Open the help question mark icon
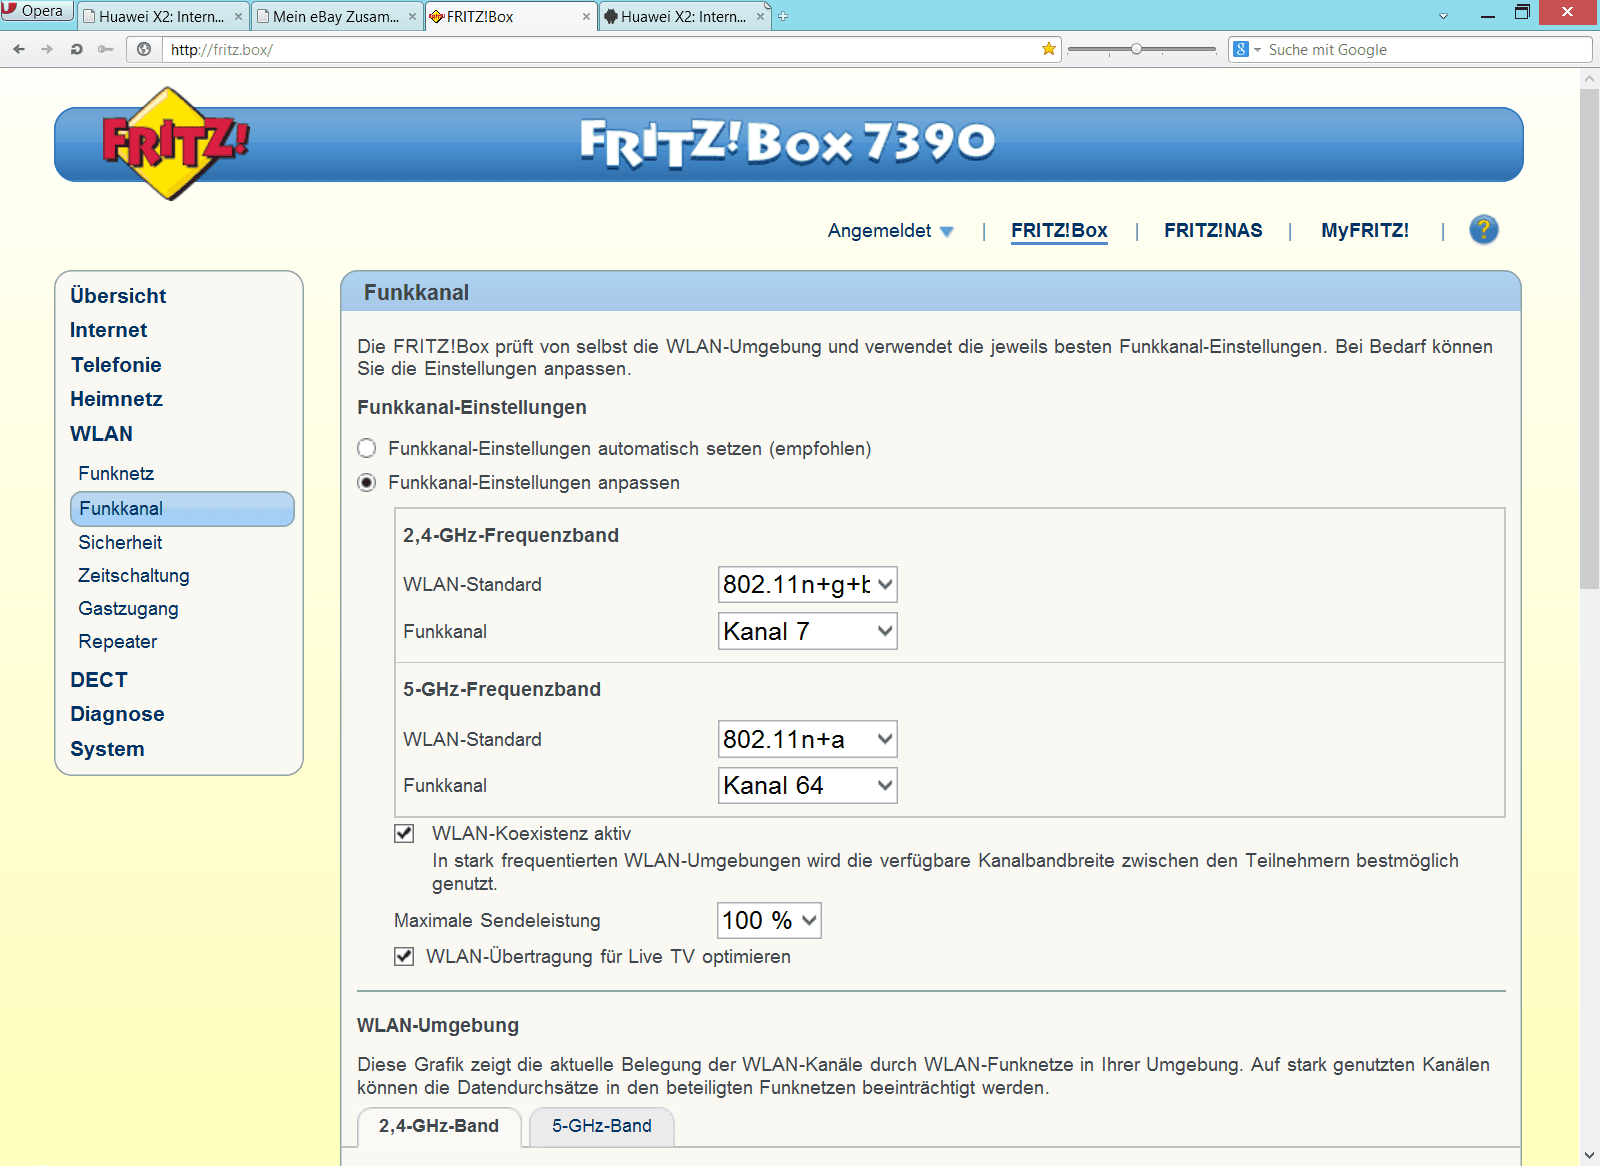This screenshot has height=1166, width=1600. pyautogui.click(x=1484, y=230)
